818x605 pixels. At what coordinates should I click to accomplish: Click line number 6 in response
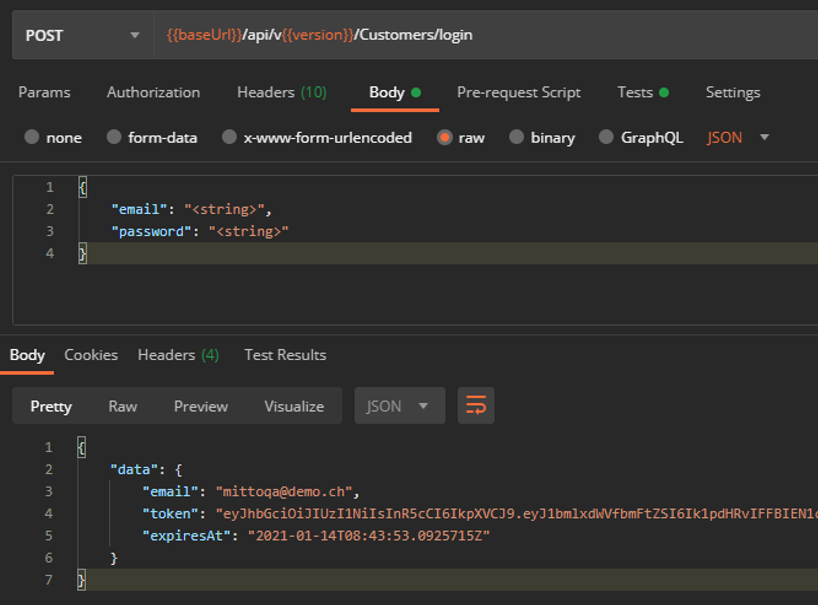(x=49, y=558)
